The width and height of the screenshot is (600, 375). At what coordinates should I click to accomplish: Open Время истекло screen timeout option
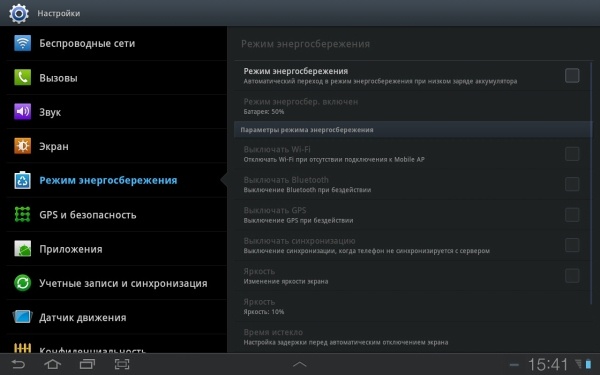point(412,337)
